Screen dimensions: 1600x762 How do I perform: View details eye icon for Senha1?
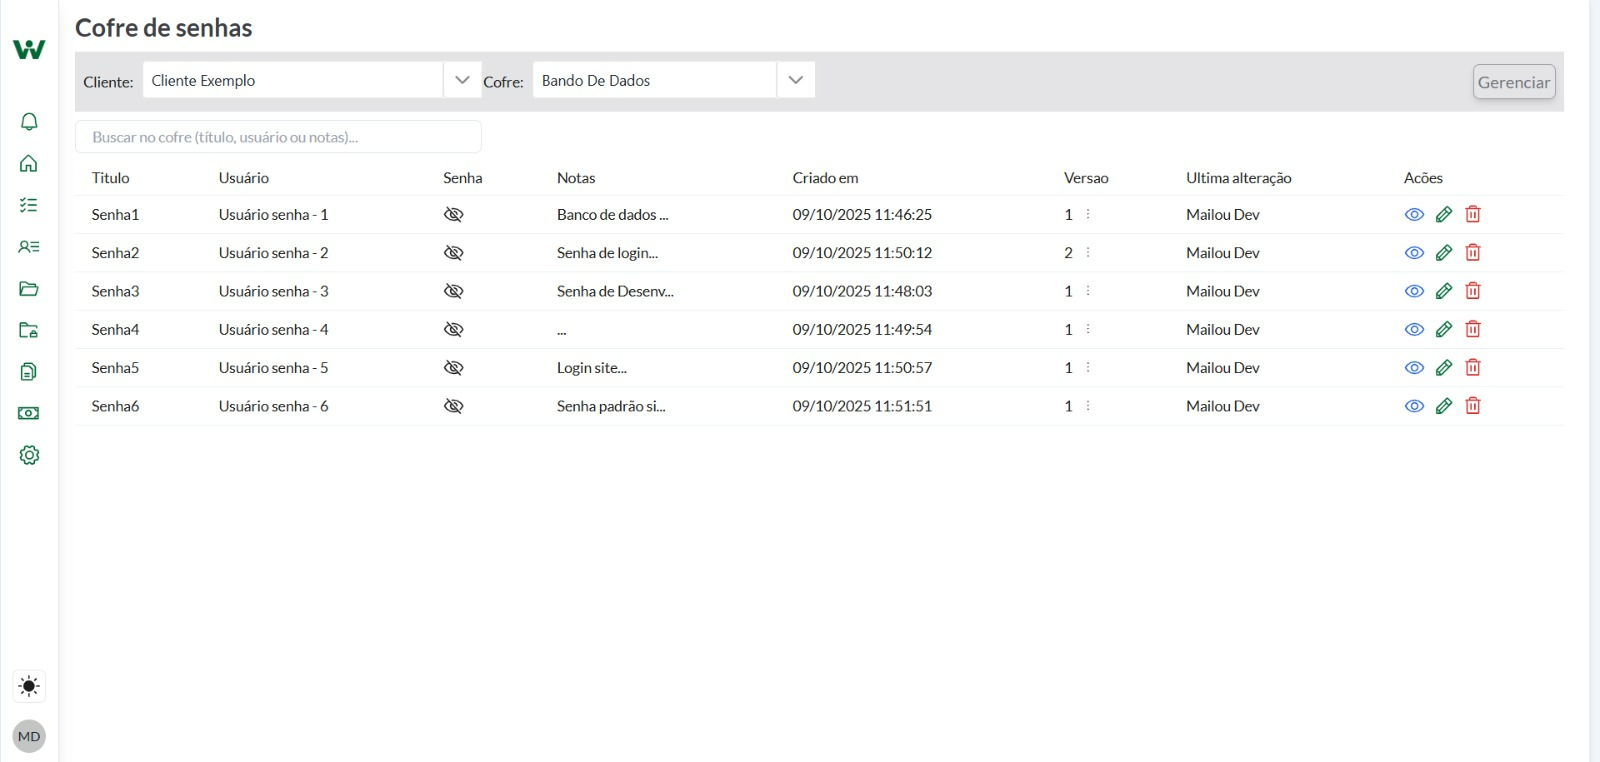[1414, 215]
